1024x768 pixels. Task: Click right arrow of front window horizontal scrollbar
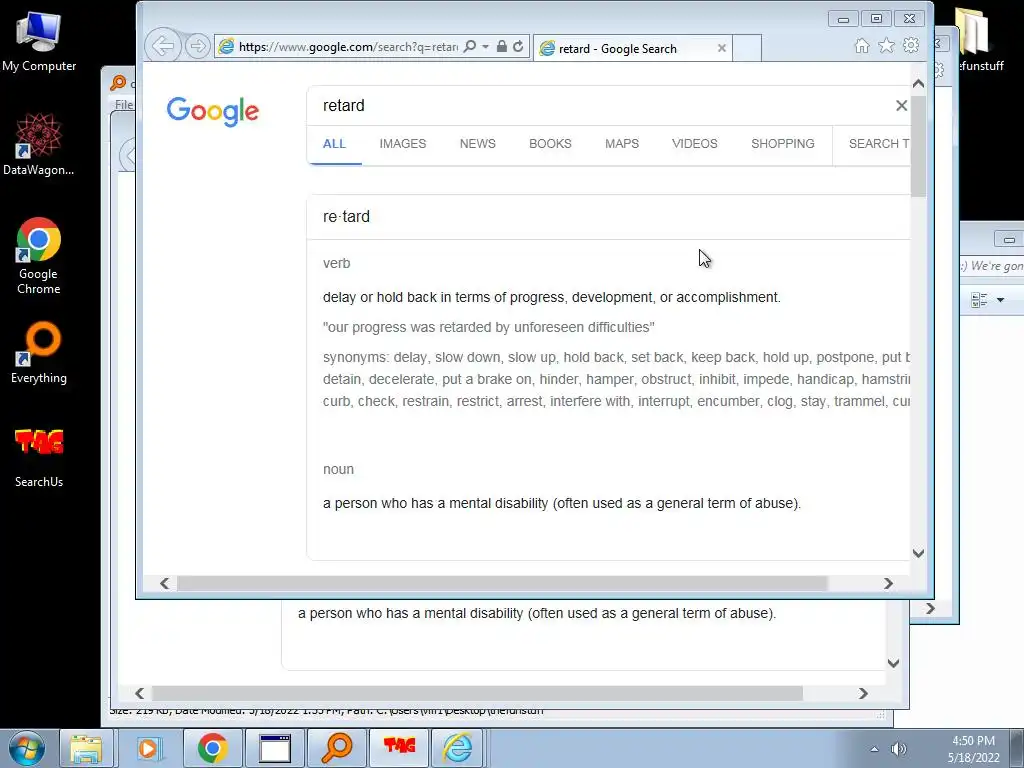click(888, 583)
